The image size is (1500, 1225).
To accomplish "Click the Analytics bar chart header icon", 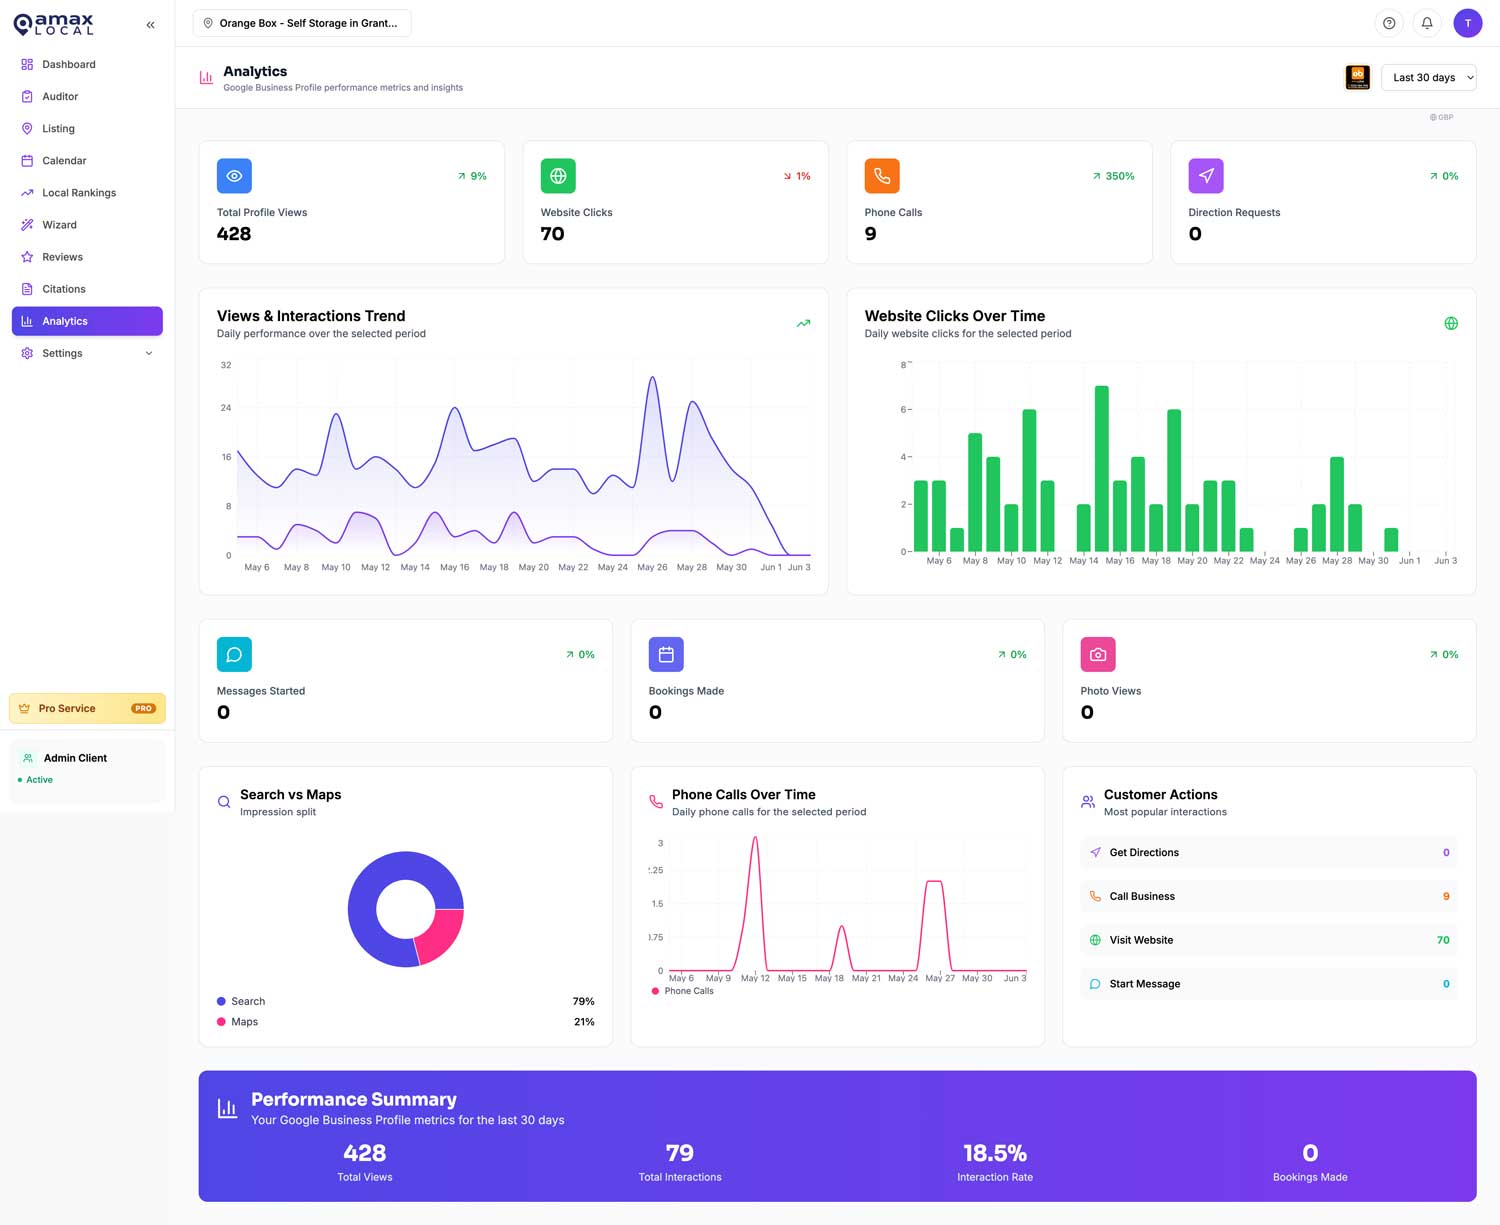I will click(x=206, y=78).
